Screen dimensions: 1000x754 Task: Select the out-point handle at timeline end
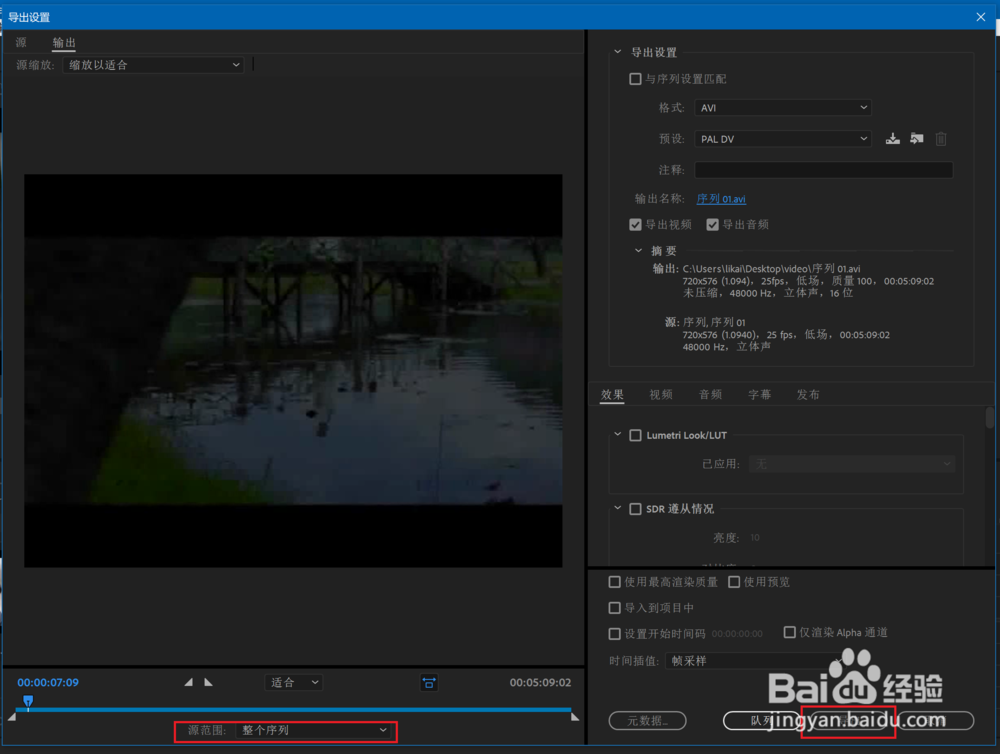575,717
